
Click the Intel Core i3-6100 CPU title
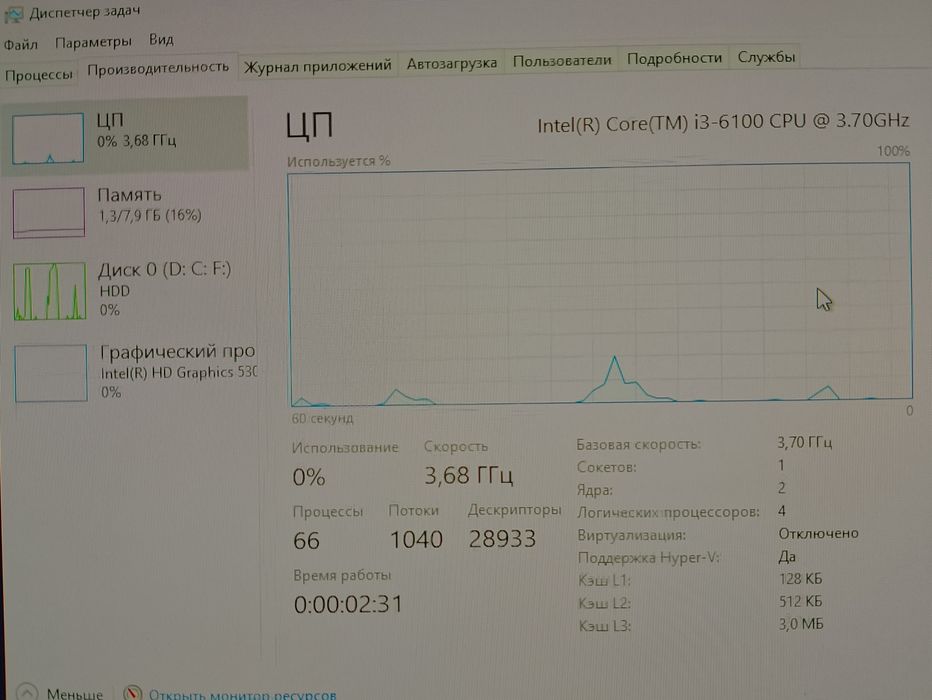tap(723, 122)
